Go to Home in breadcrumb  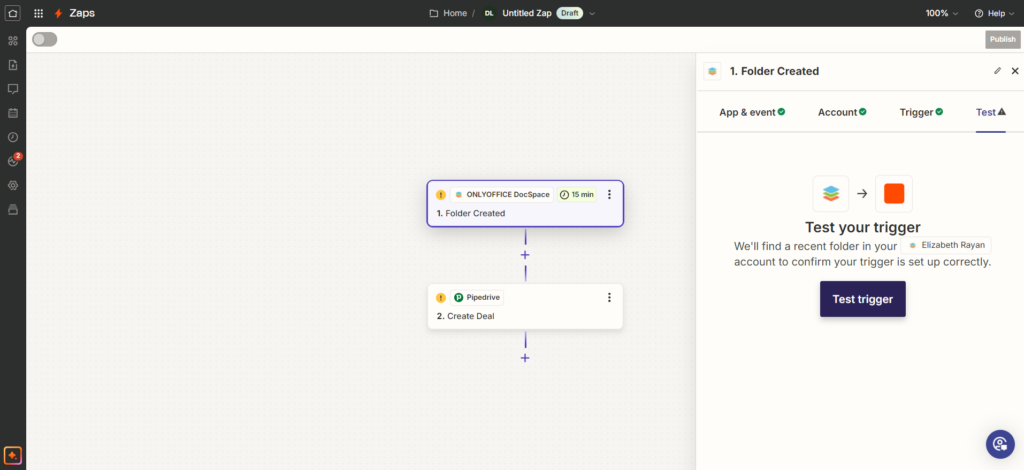click(455, 13)
